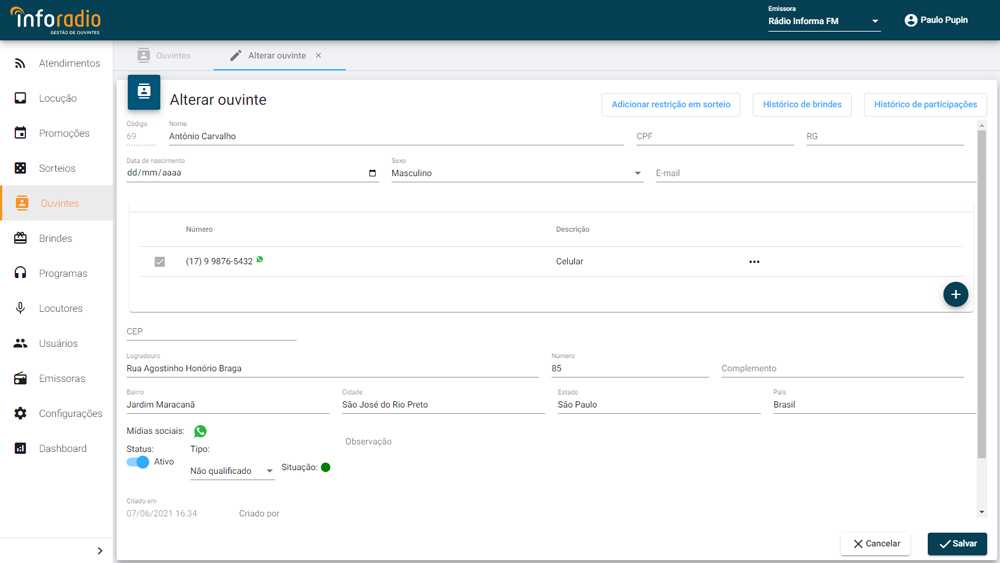Click the phone number (17) 9 9876-5432
The image size is (1000, 563).
tap(219, 261)
